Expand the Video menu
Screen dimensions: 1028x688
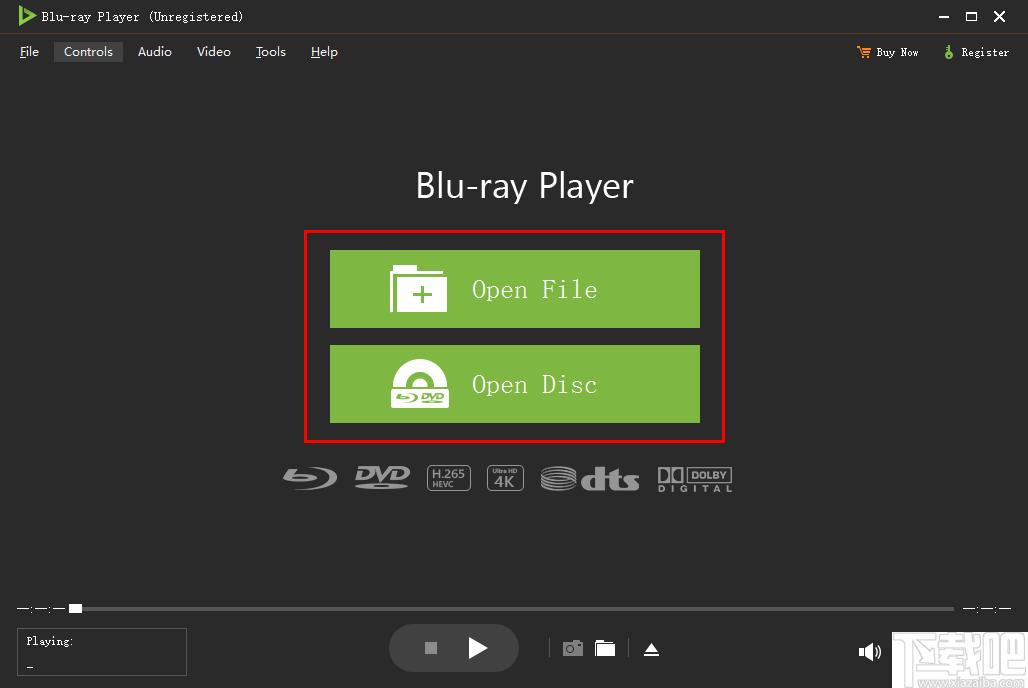coord(213,52)
